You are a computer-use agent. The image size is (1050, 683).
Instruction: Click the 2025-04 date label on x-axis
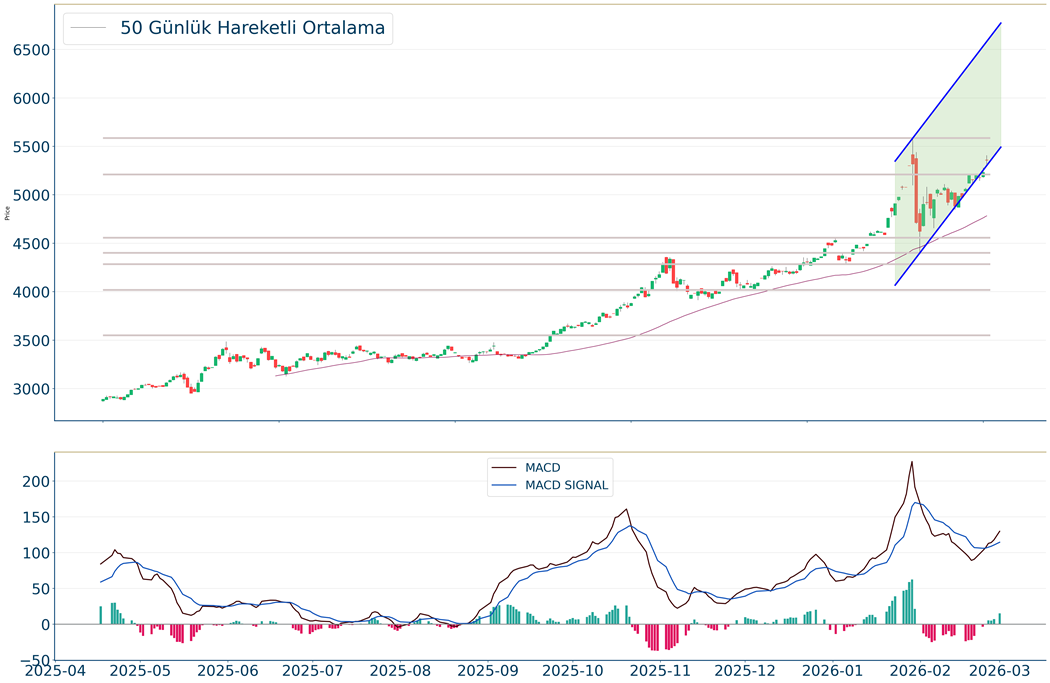pos(54,671)
